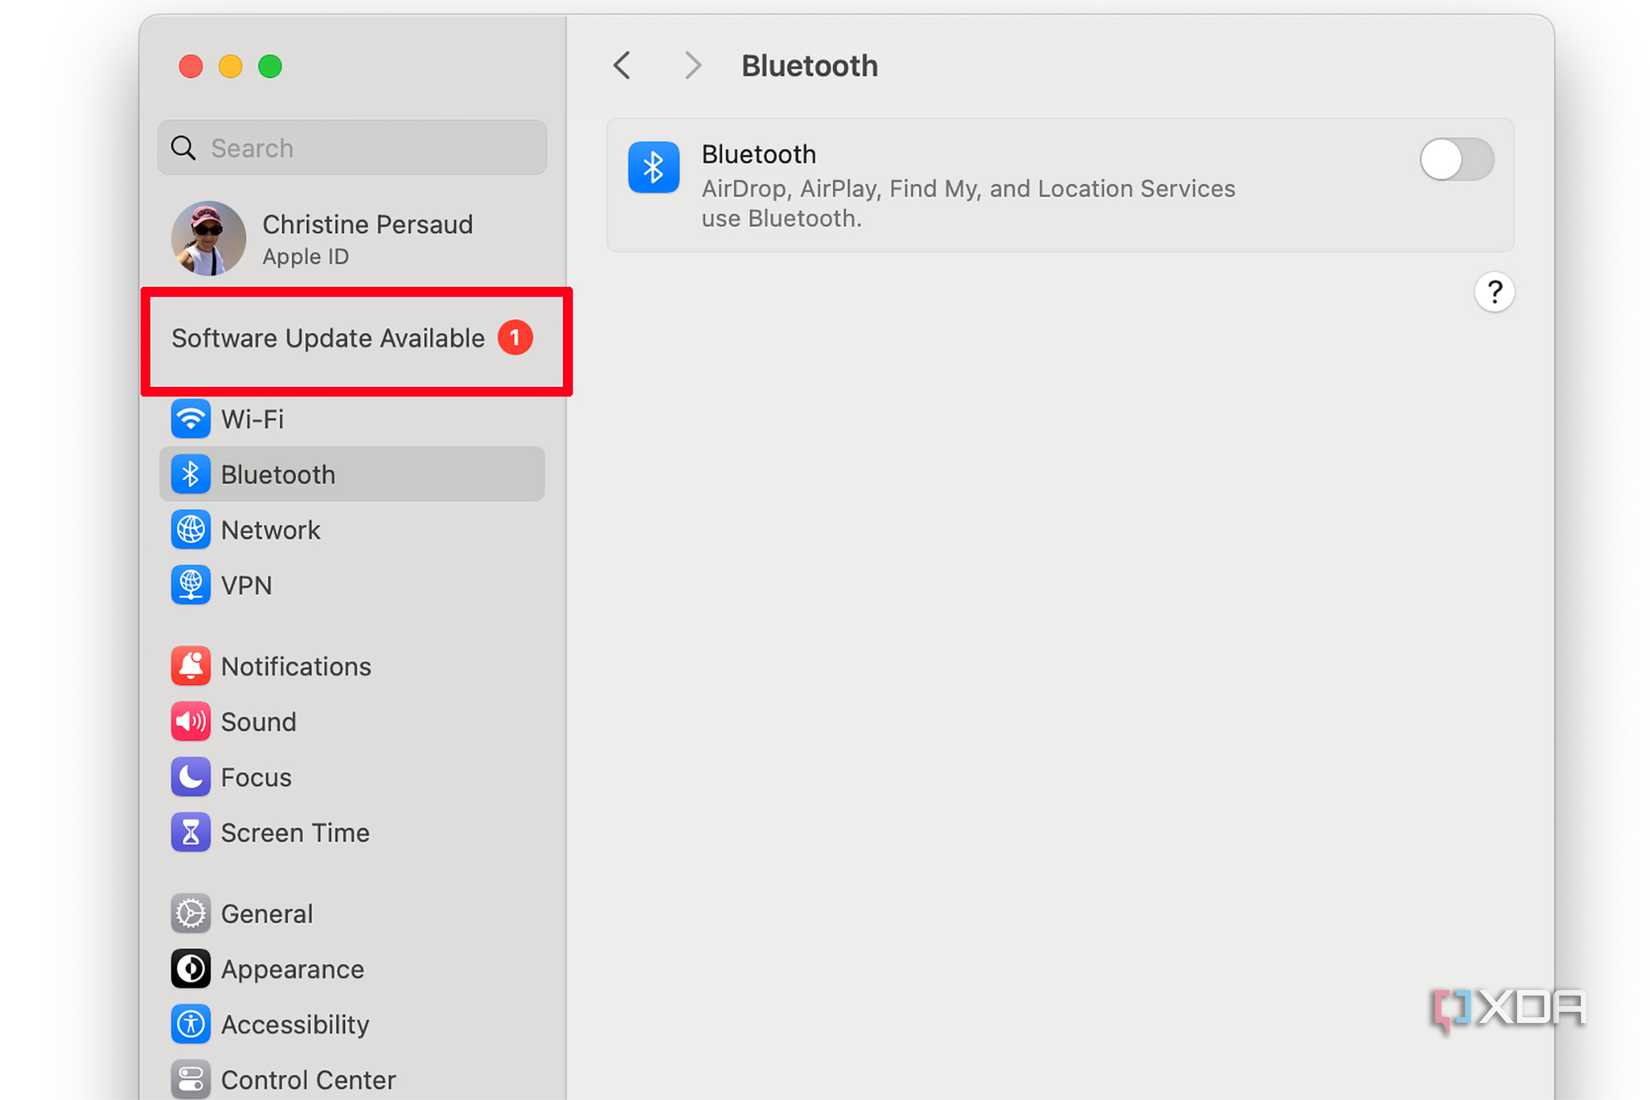Click the General gear icon
This screenshot has height=1100, width=1650.
(x=190, y=914)
